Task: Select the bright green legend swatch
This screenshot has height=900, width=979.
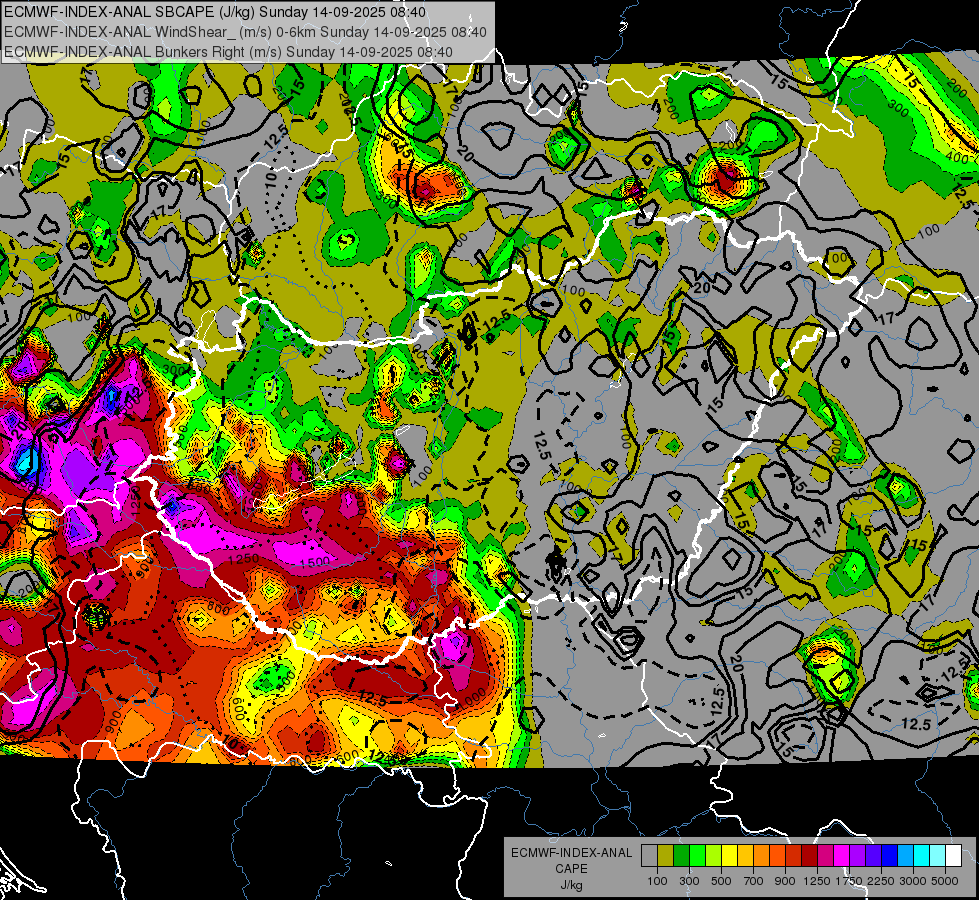Action: coord(697,856)
